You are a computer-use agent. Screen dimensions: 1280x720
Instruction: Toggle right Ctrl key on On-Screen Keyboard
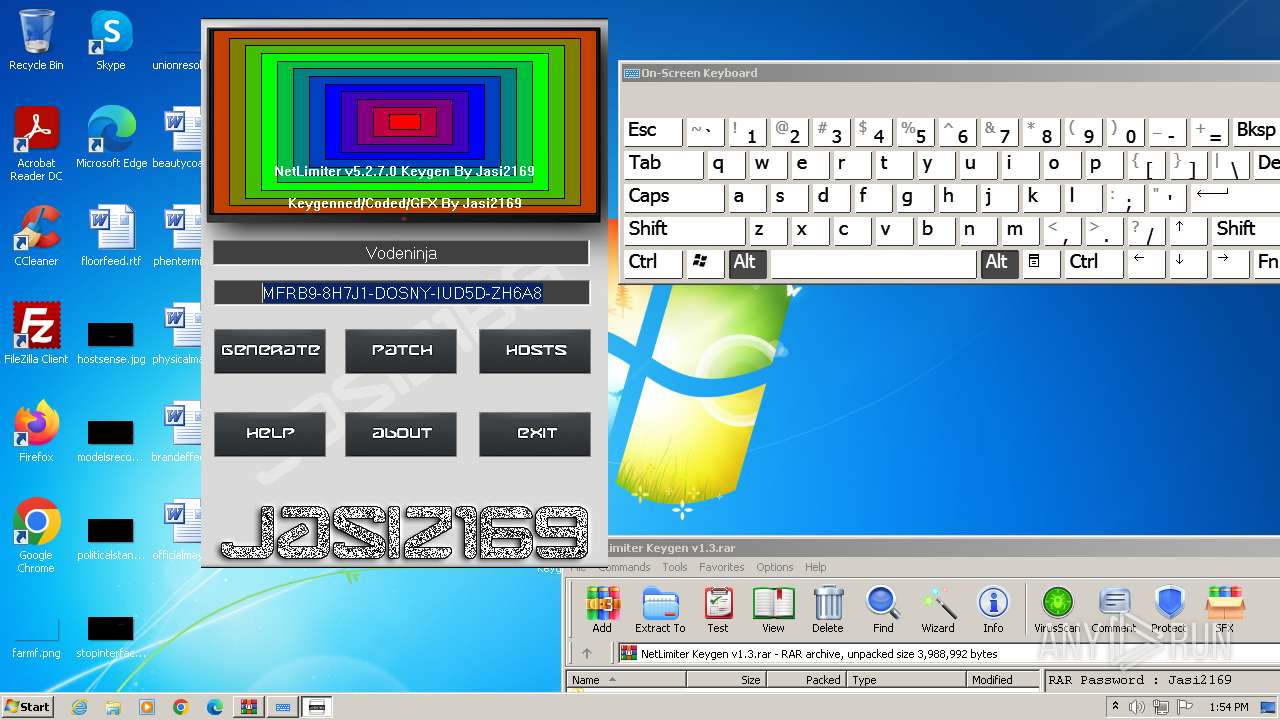coord(1092,262)
